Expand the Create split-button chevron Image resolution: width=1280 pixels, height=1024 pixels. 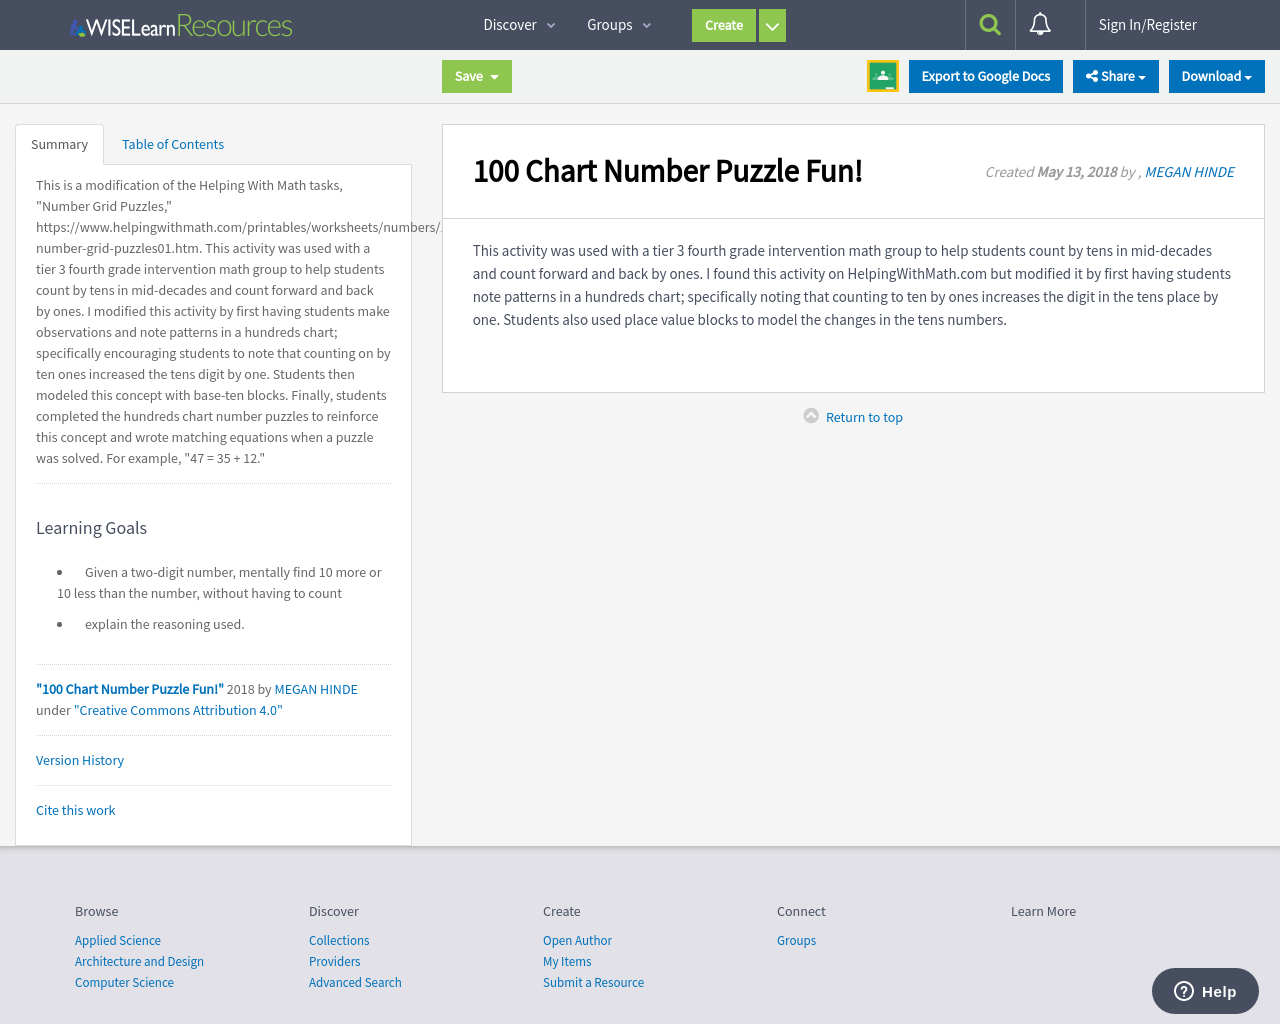click(772, 25)
